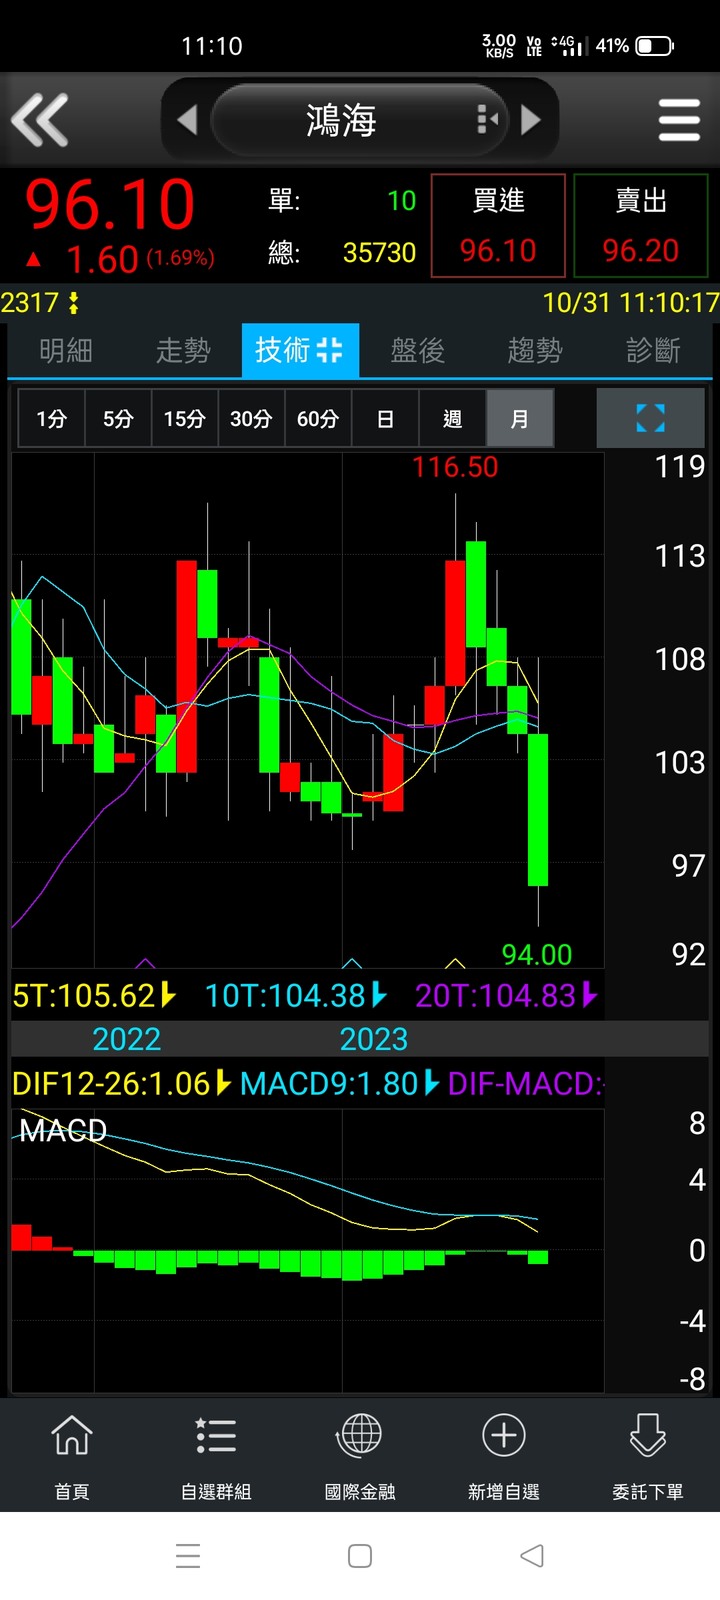Image resolution: width=720 pixels, height=1600 pixels.
Task: Open 5T moving average setting
Action: coord(95,995)
